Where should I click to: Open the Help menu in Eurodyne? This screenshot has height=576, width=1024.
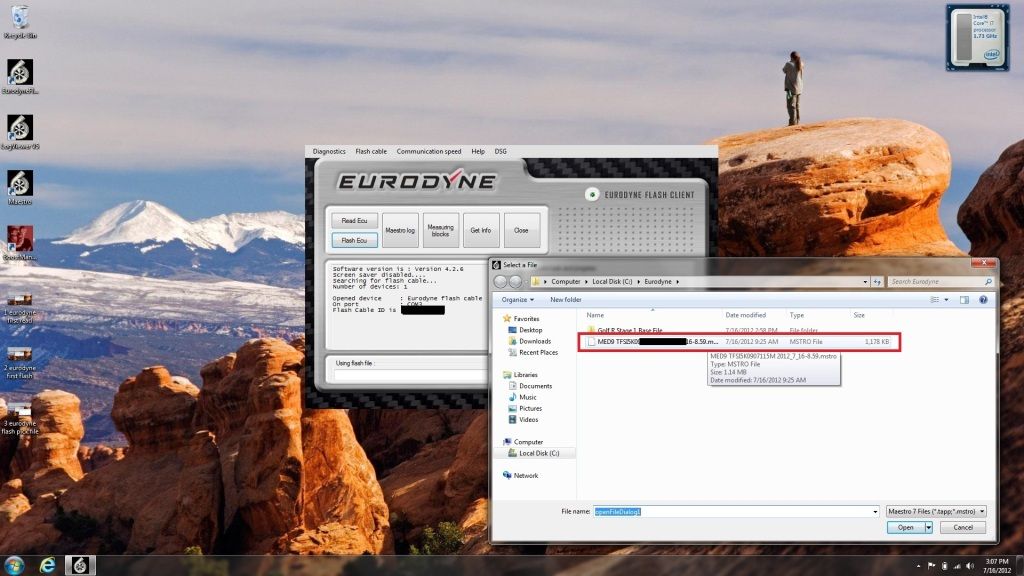pos(478,152)
